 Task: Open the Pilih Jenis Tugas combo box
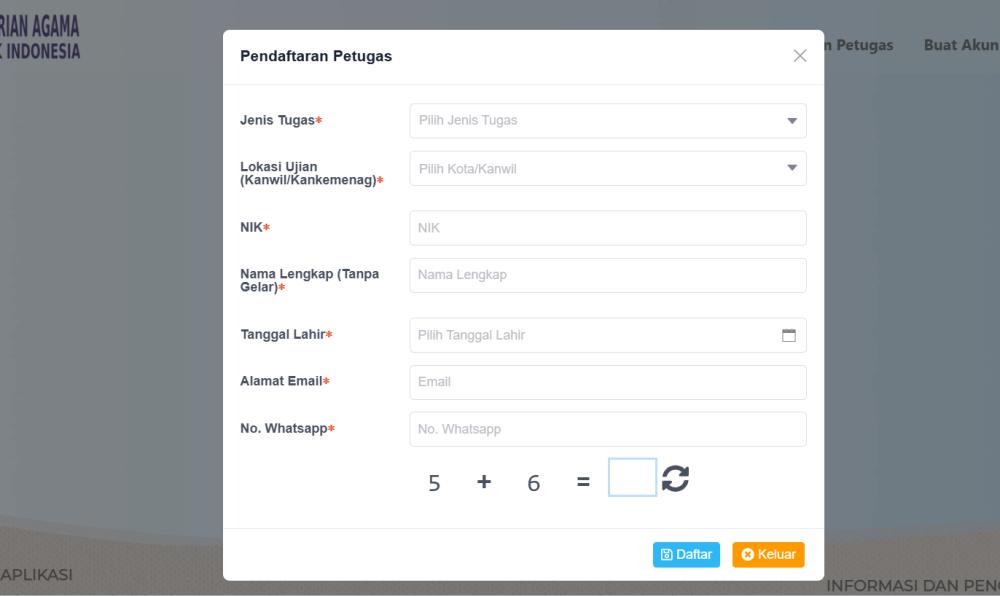tap(608, 120)
